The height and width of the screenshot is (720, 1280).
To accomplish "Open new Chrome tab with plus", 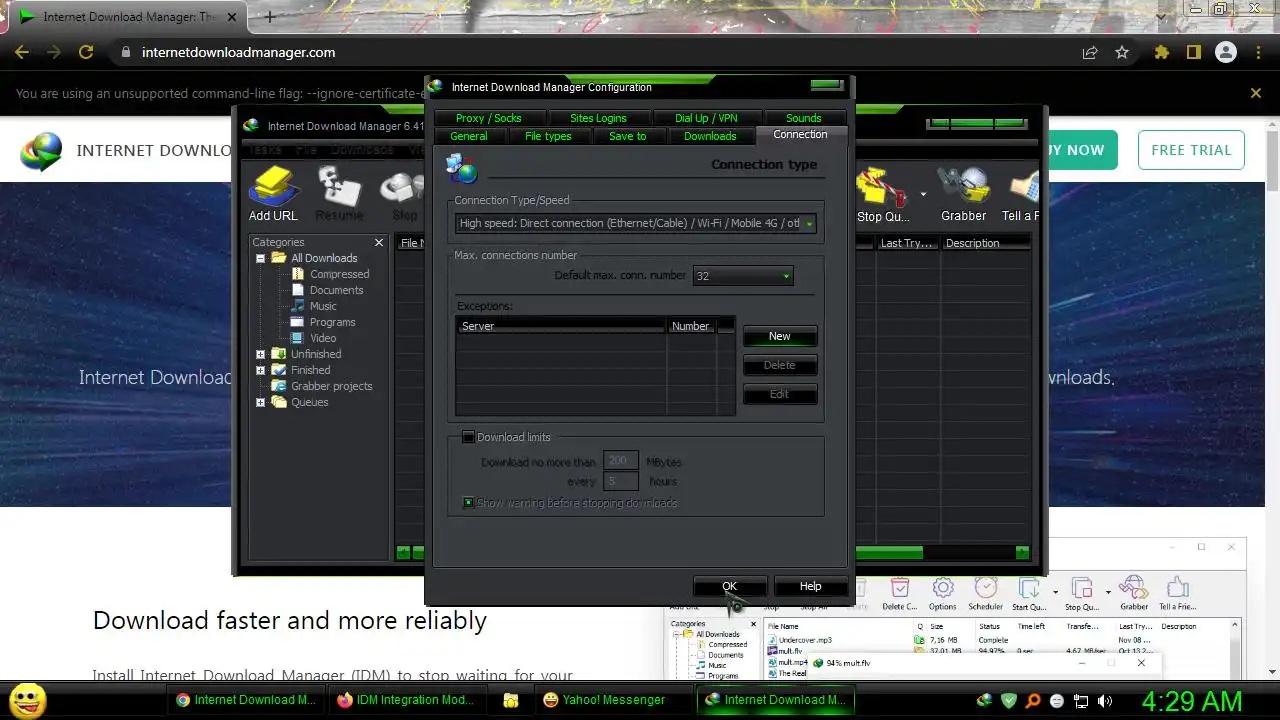I will [269, 17].
